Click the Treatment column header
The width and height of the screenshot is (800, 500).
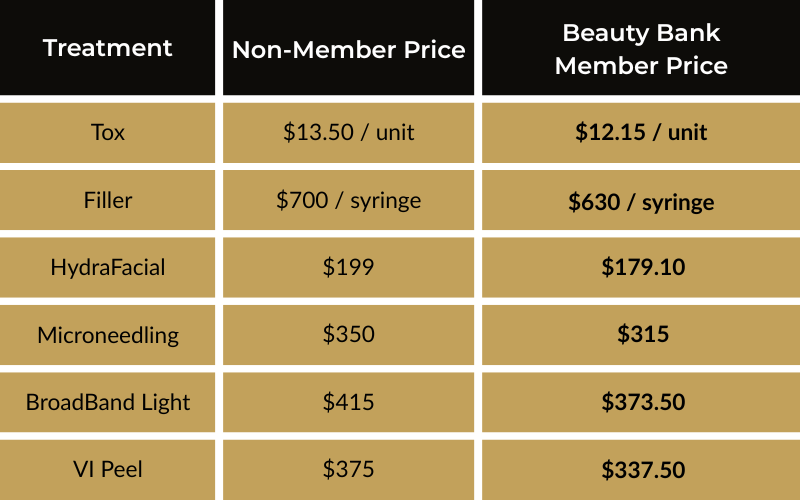tap(108, 47)
